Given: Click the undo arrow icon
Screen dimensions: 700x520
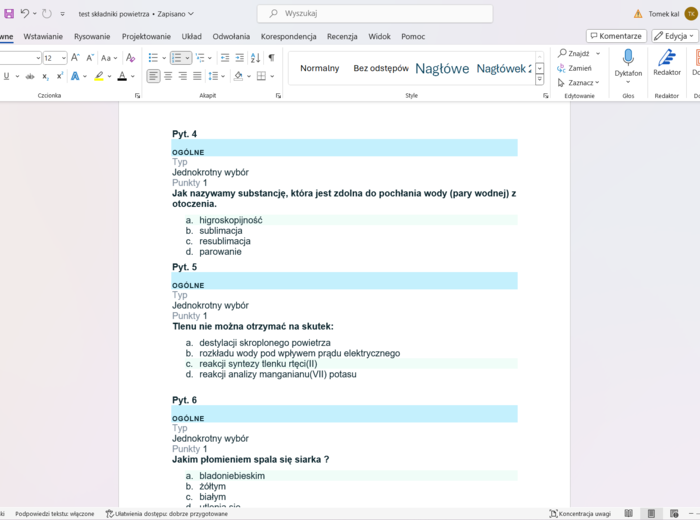Looking at the screenshot, I should [26, 14].
